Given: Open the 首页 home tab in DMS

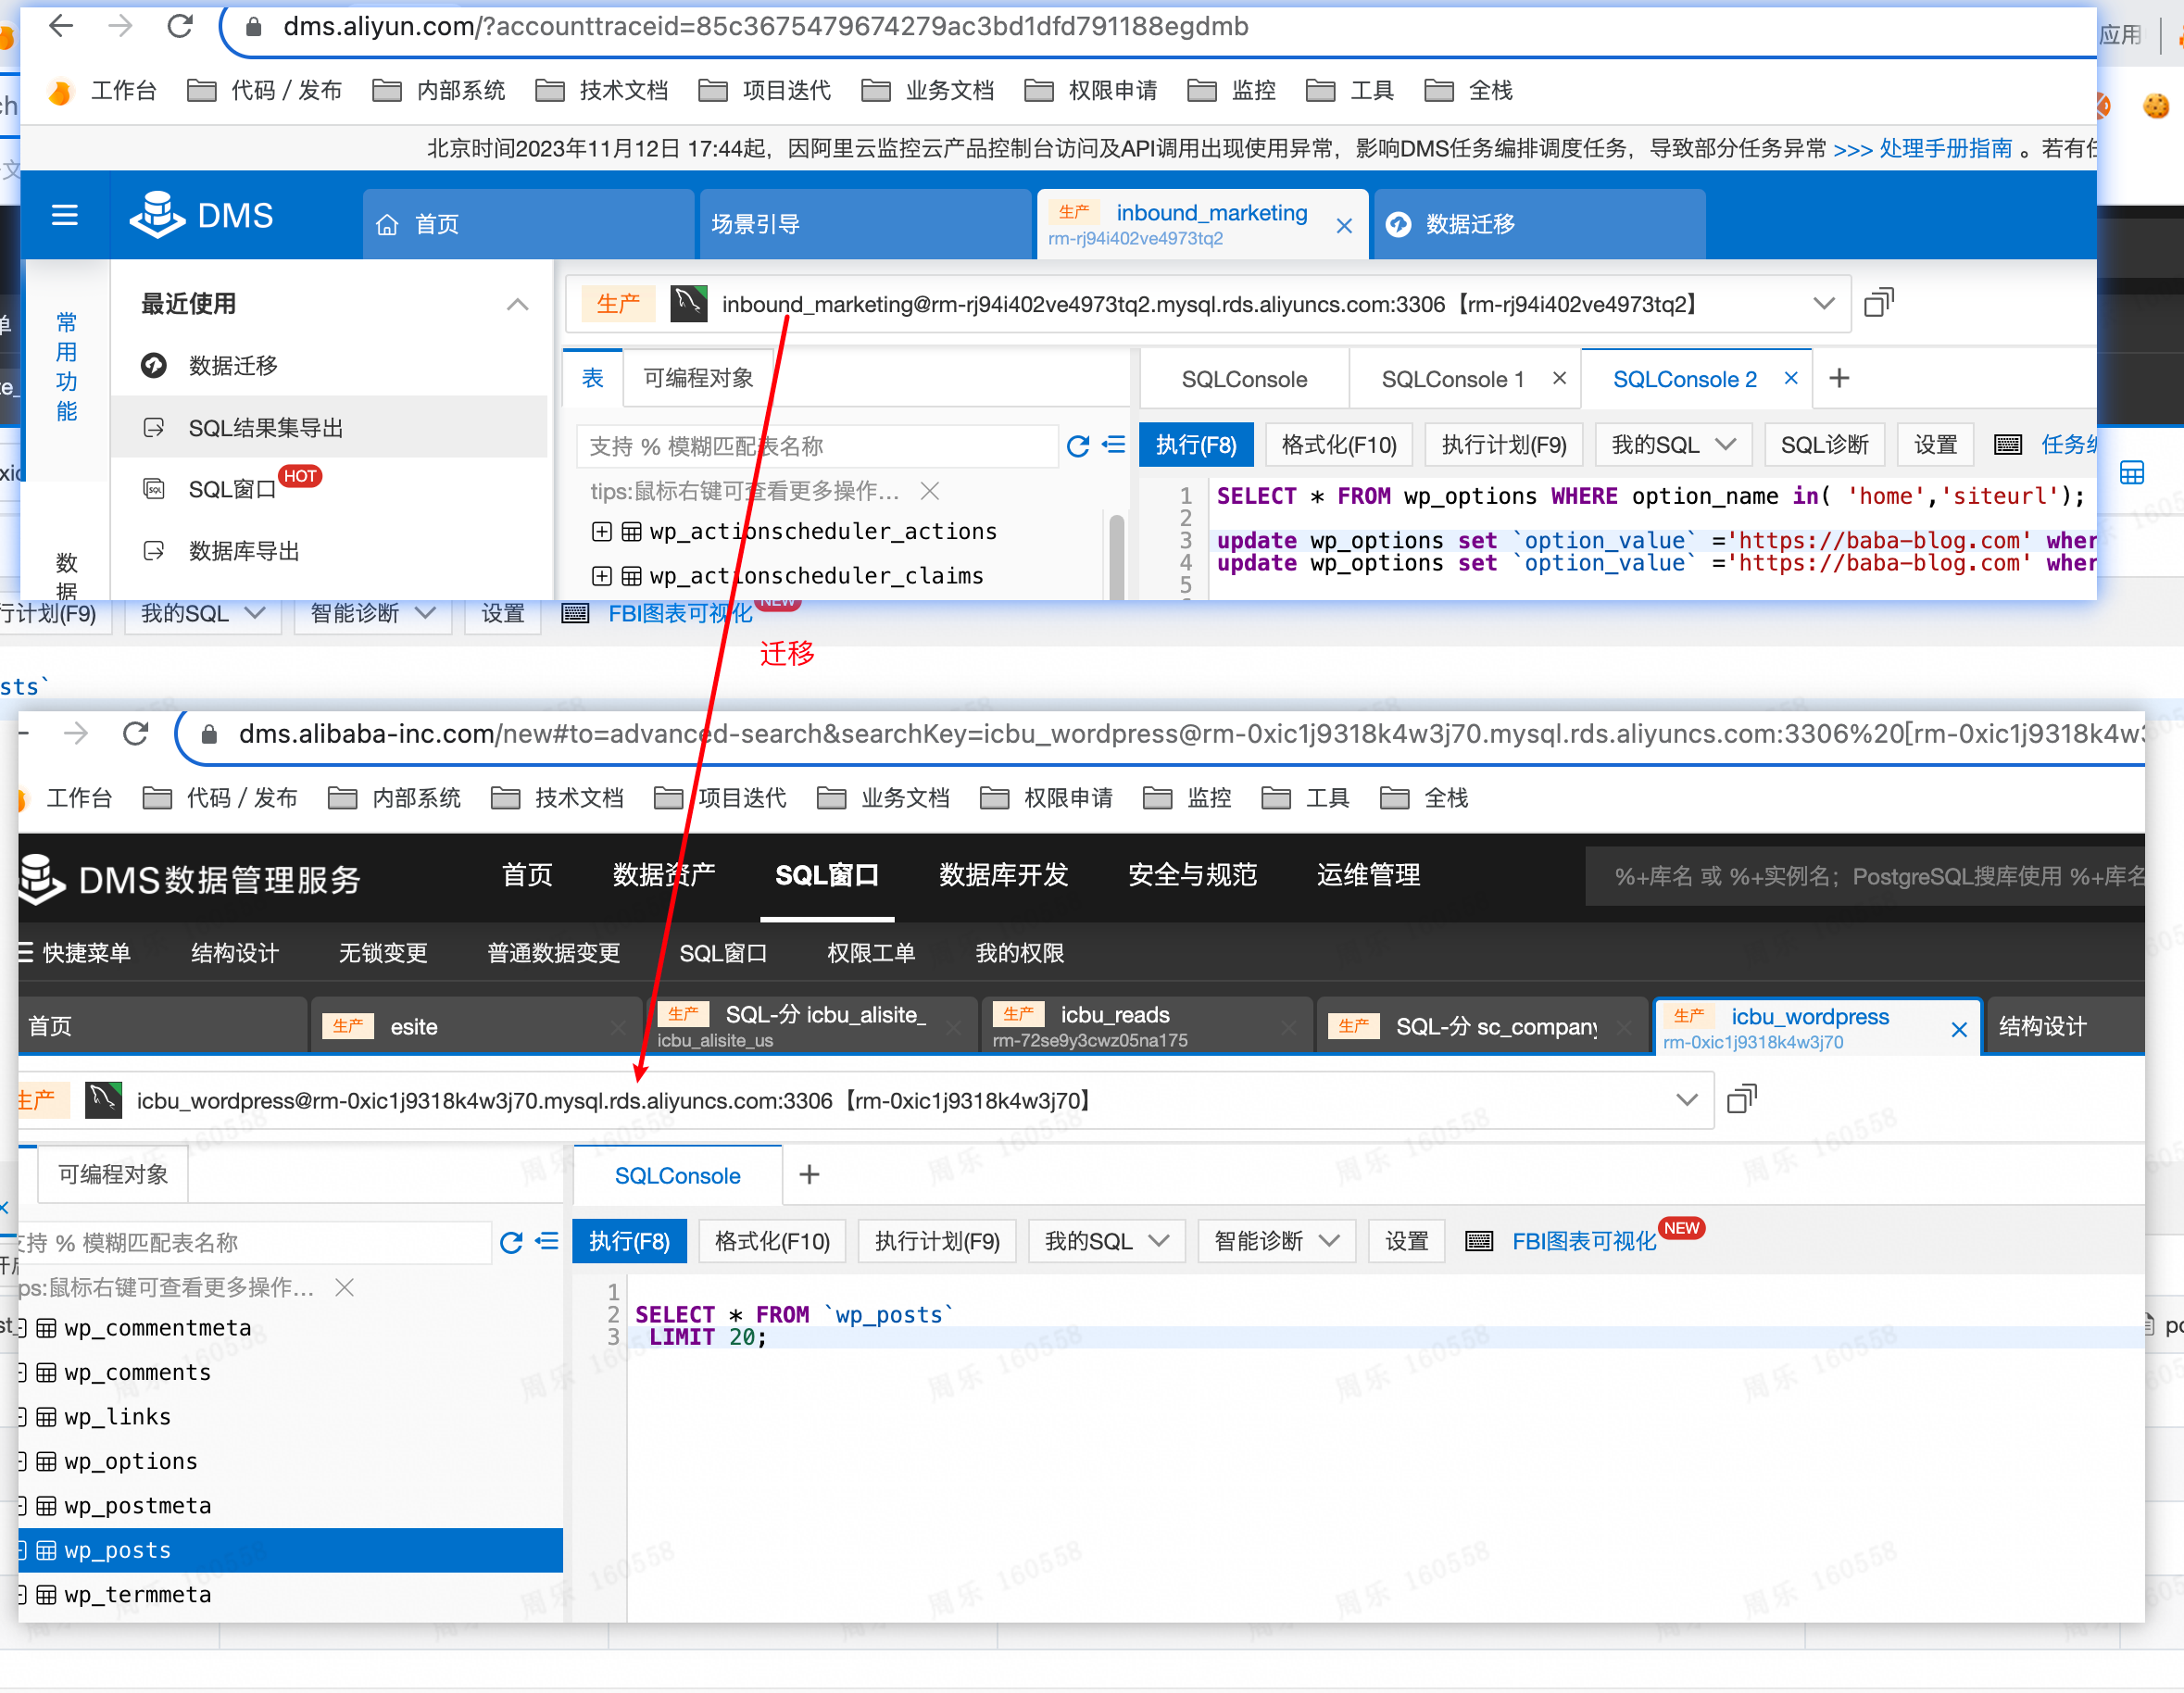Looking at the screenshot, I should point(527,224).
